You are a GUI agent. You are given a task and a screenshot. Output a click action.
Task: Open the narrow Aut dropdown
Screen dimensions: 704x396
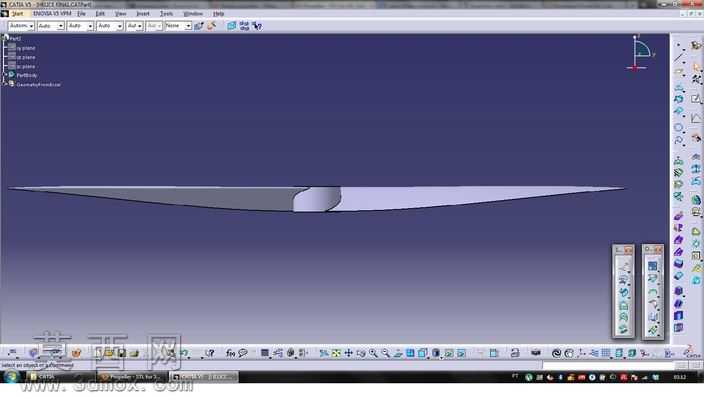point(135,26)
